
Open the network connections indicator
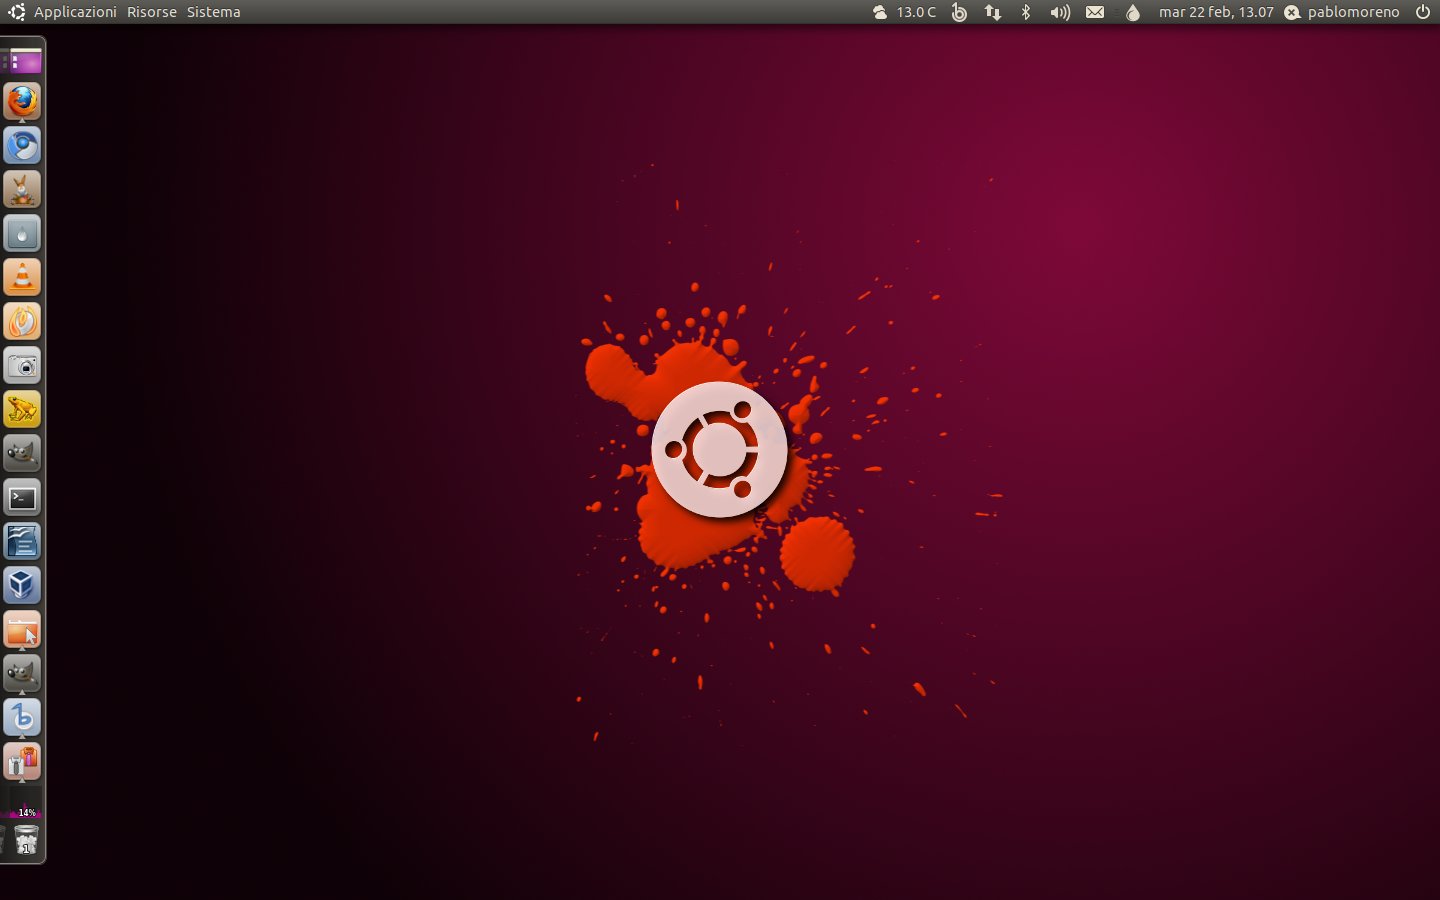[x=993, y=12]
